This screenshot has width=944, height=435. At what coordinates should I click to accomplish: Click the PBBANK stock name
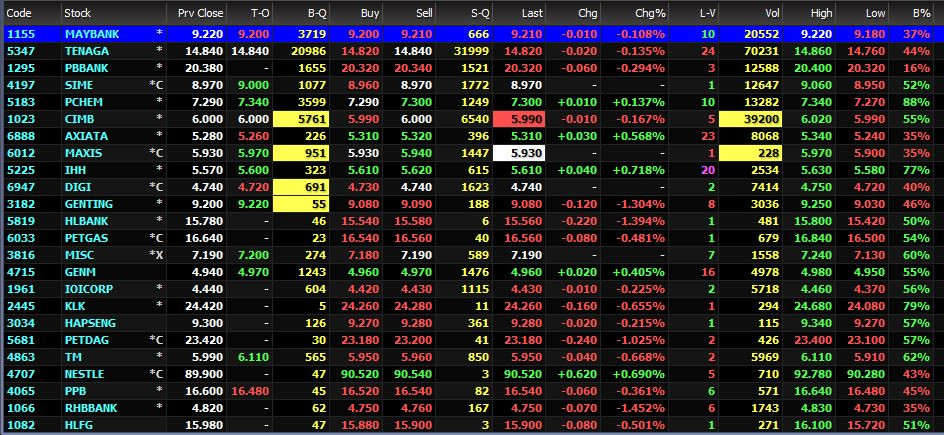tap(86, 68)
